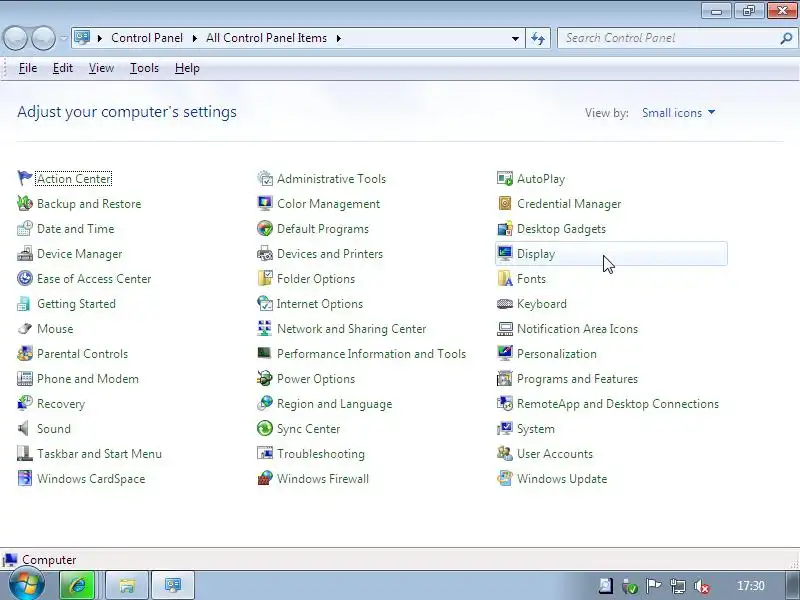Viewport: 800px width, 600px height.
Task: Click RemoteApp and Desktop Connections link
Action: pyautogui.click(x=618, y=404)
